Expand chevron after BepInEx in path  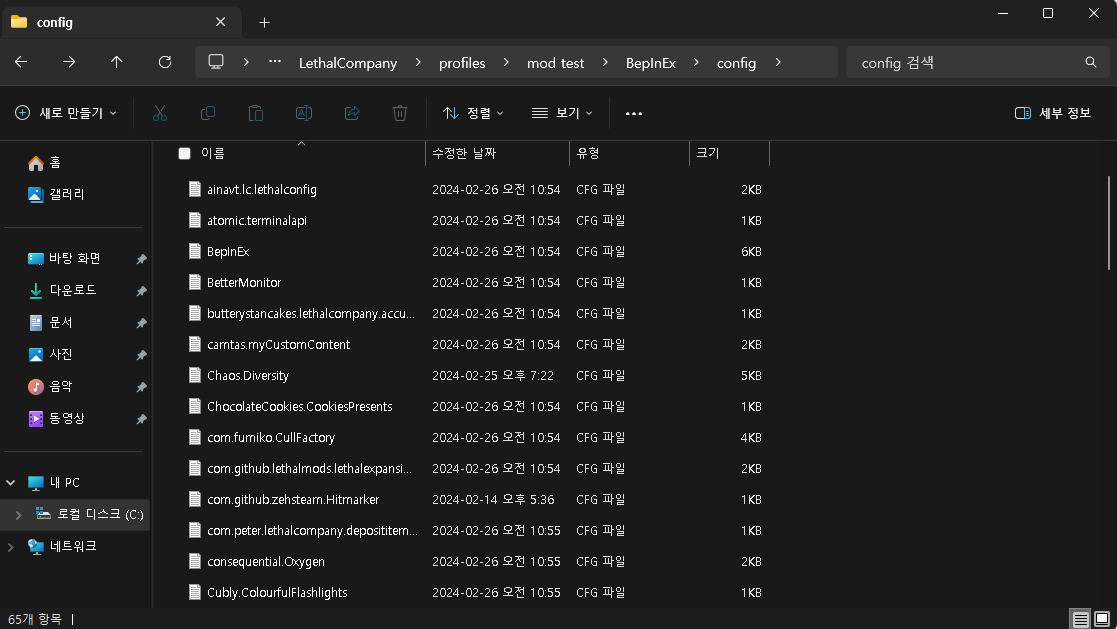[x=696, y=63]
